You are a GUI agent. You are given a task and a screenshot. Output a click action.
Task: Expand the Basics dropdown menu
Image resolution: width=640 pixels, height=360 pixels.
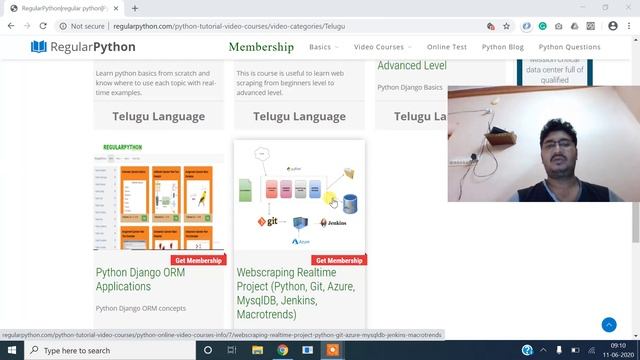[324, 47]
